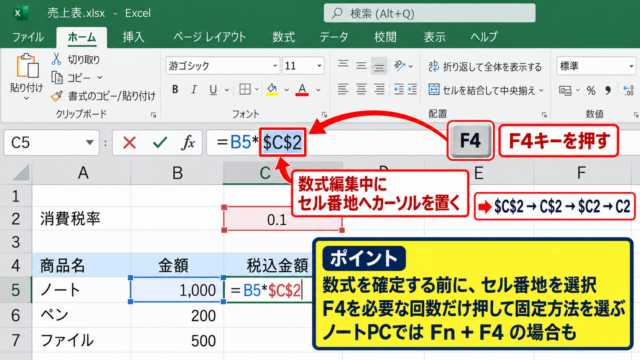The height and width of the screenshot is (360, 640).
Task: Open the Copy dropdown arrow
Action: 100,77
